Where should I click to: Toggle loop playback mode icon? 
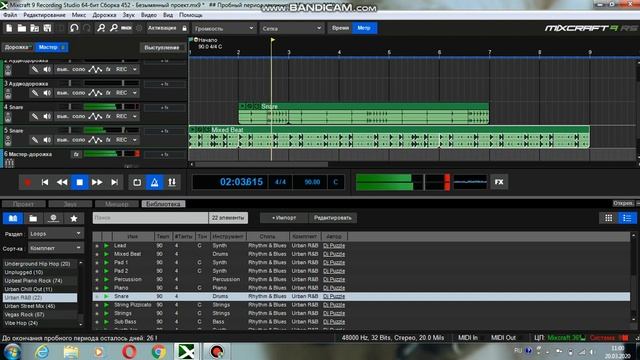coord(137,182)
